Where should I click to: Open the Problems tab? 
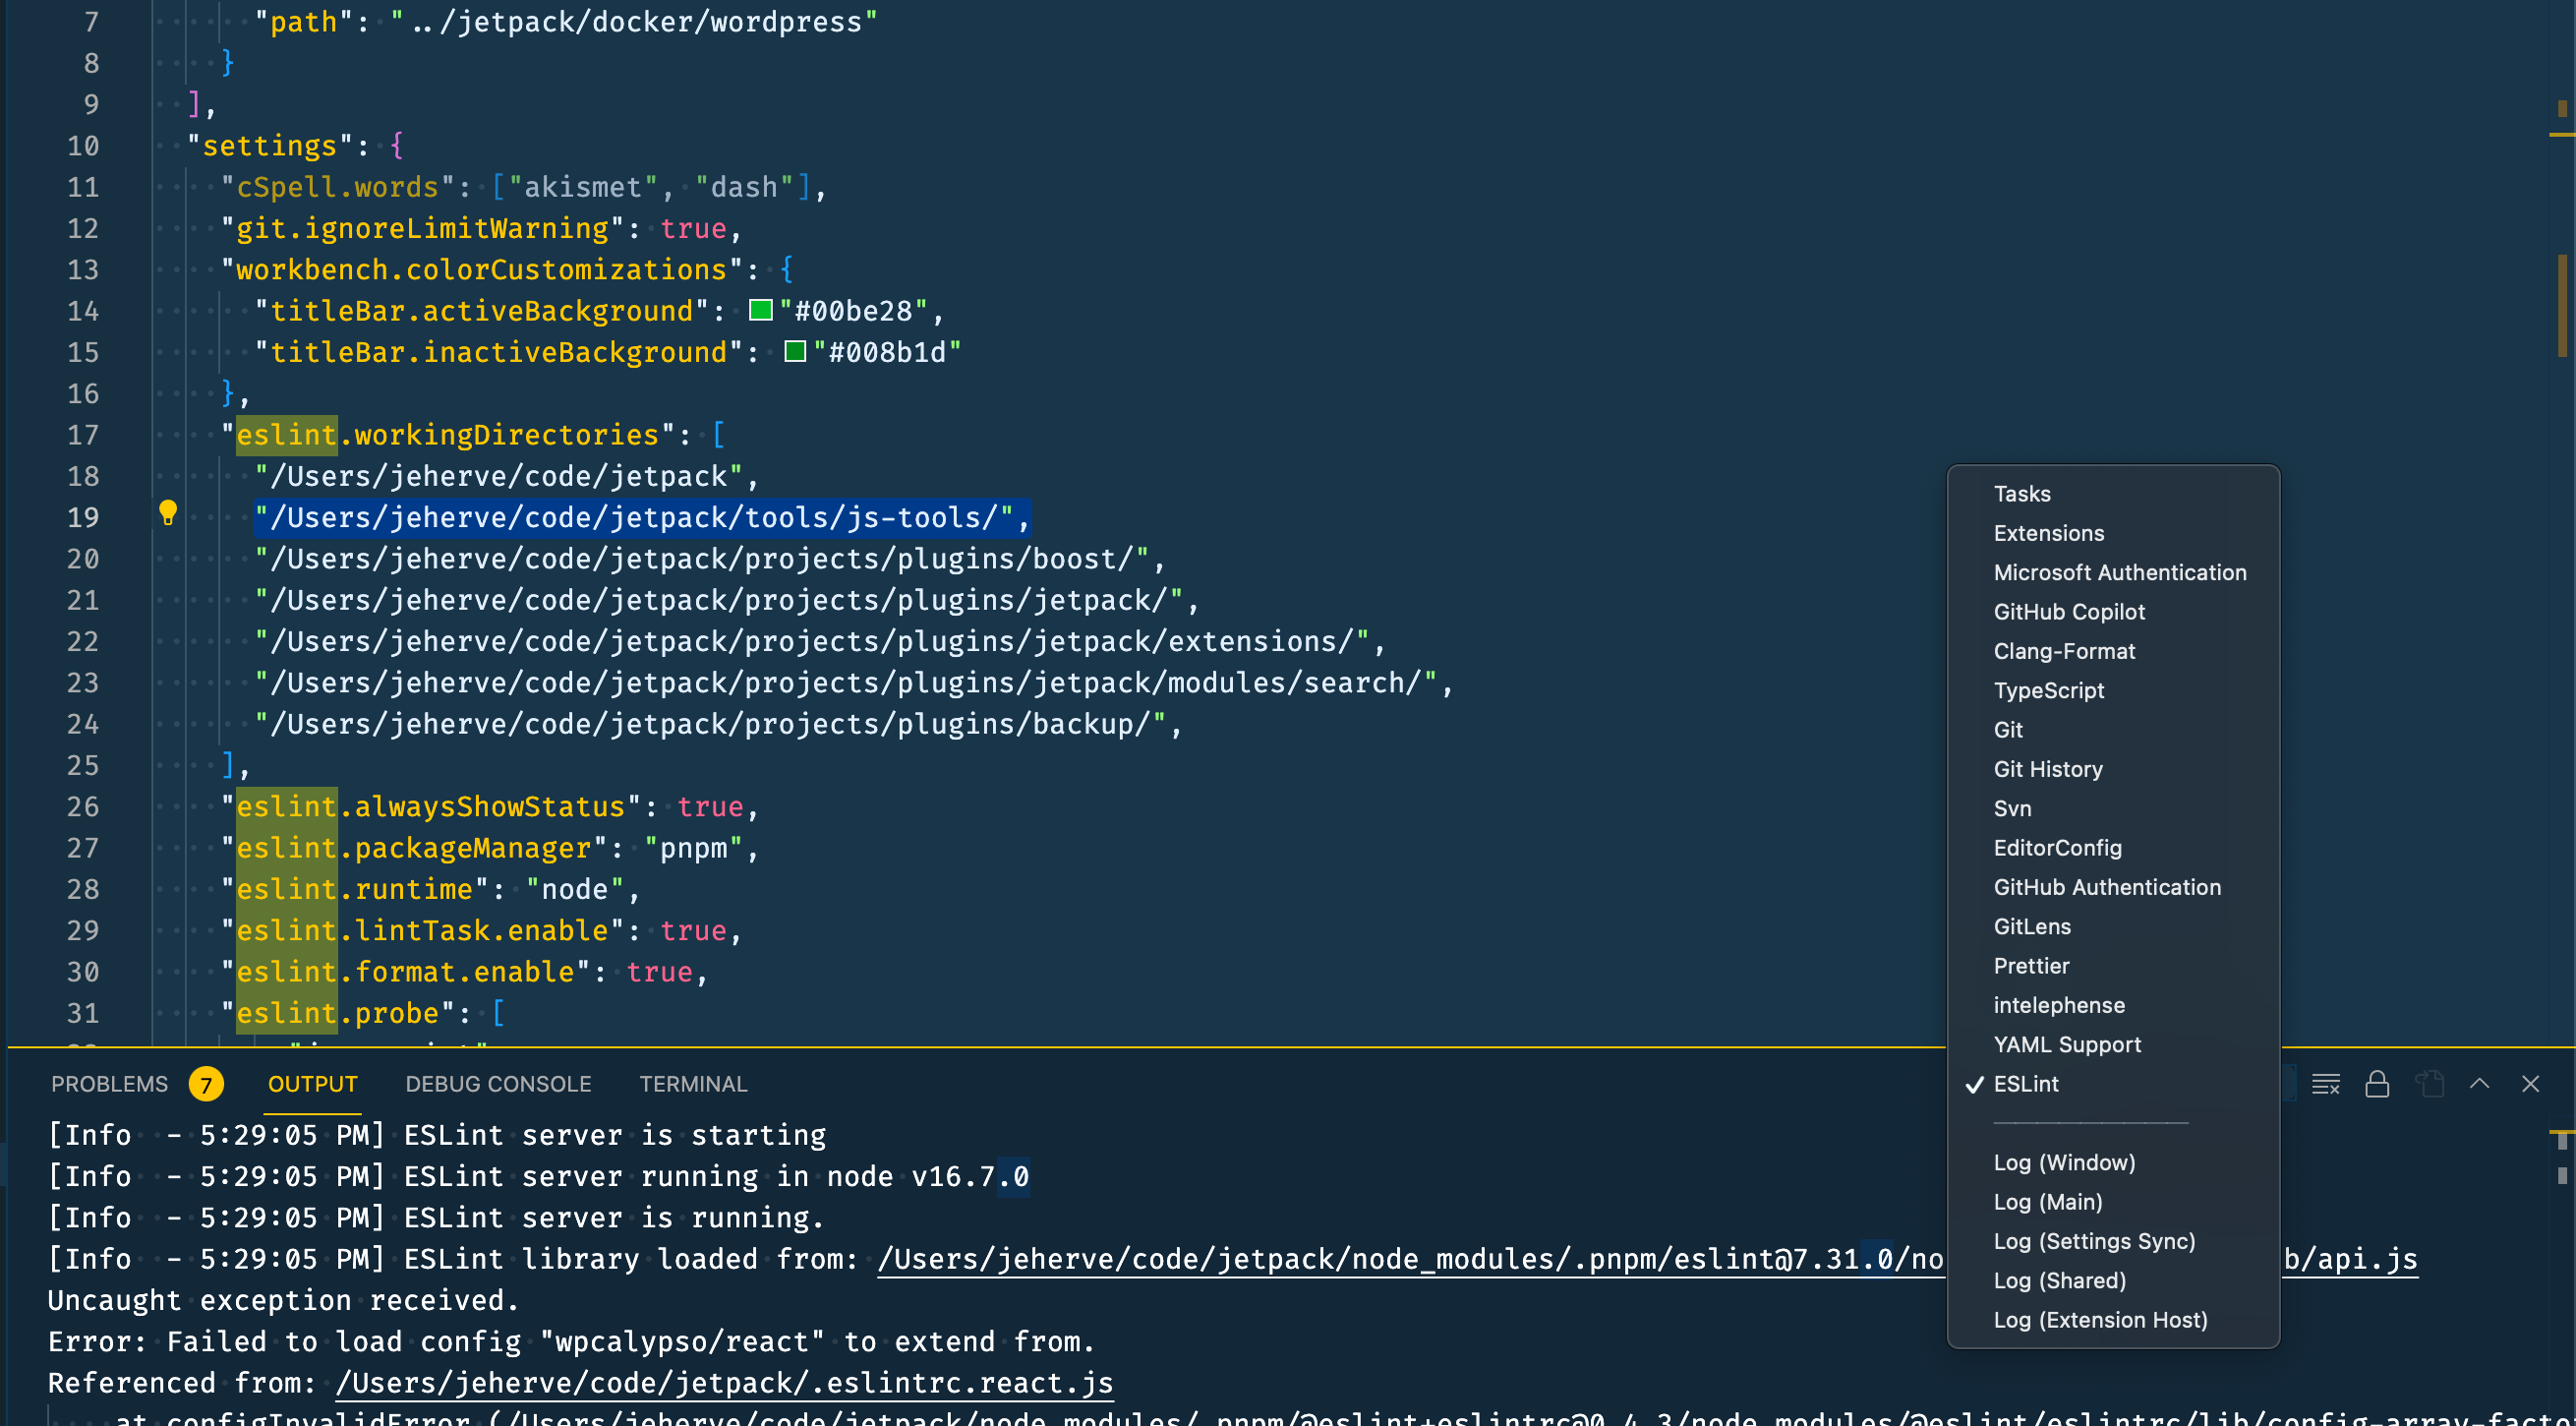point(109,1084)
